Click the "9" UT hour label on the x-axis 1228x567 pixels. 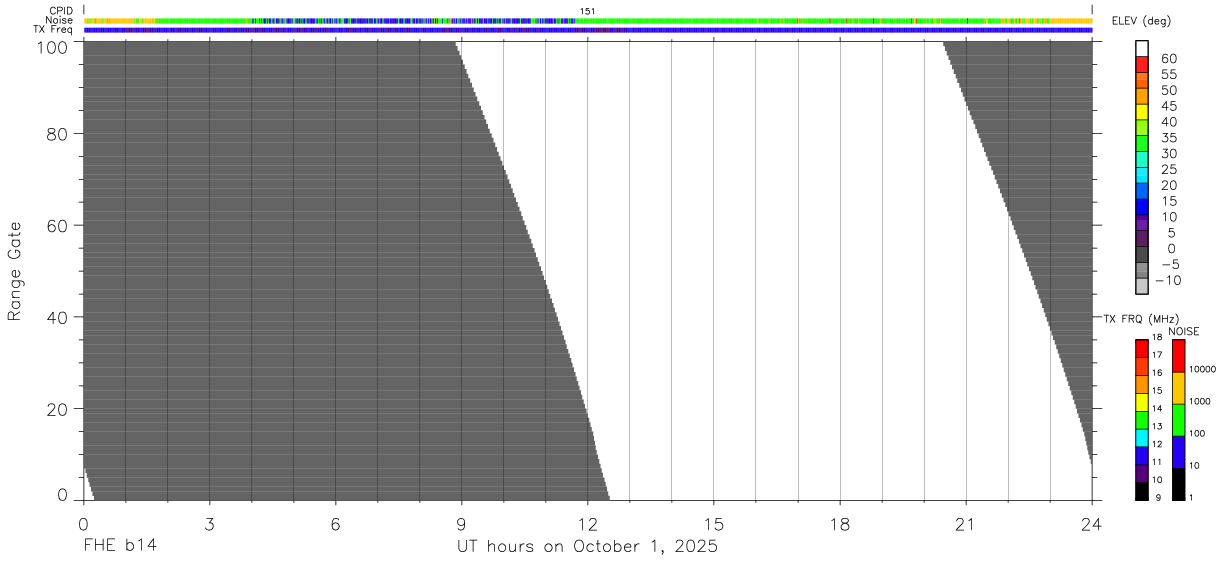tap(461, 524)
